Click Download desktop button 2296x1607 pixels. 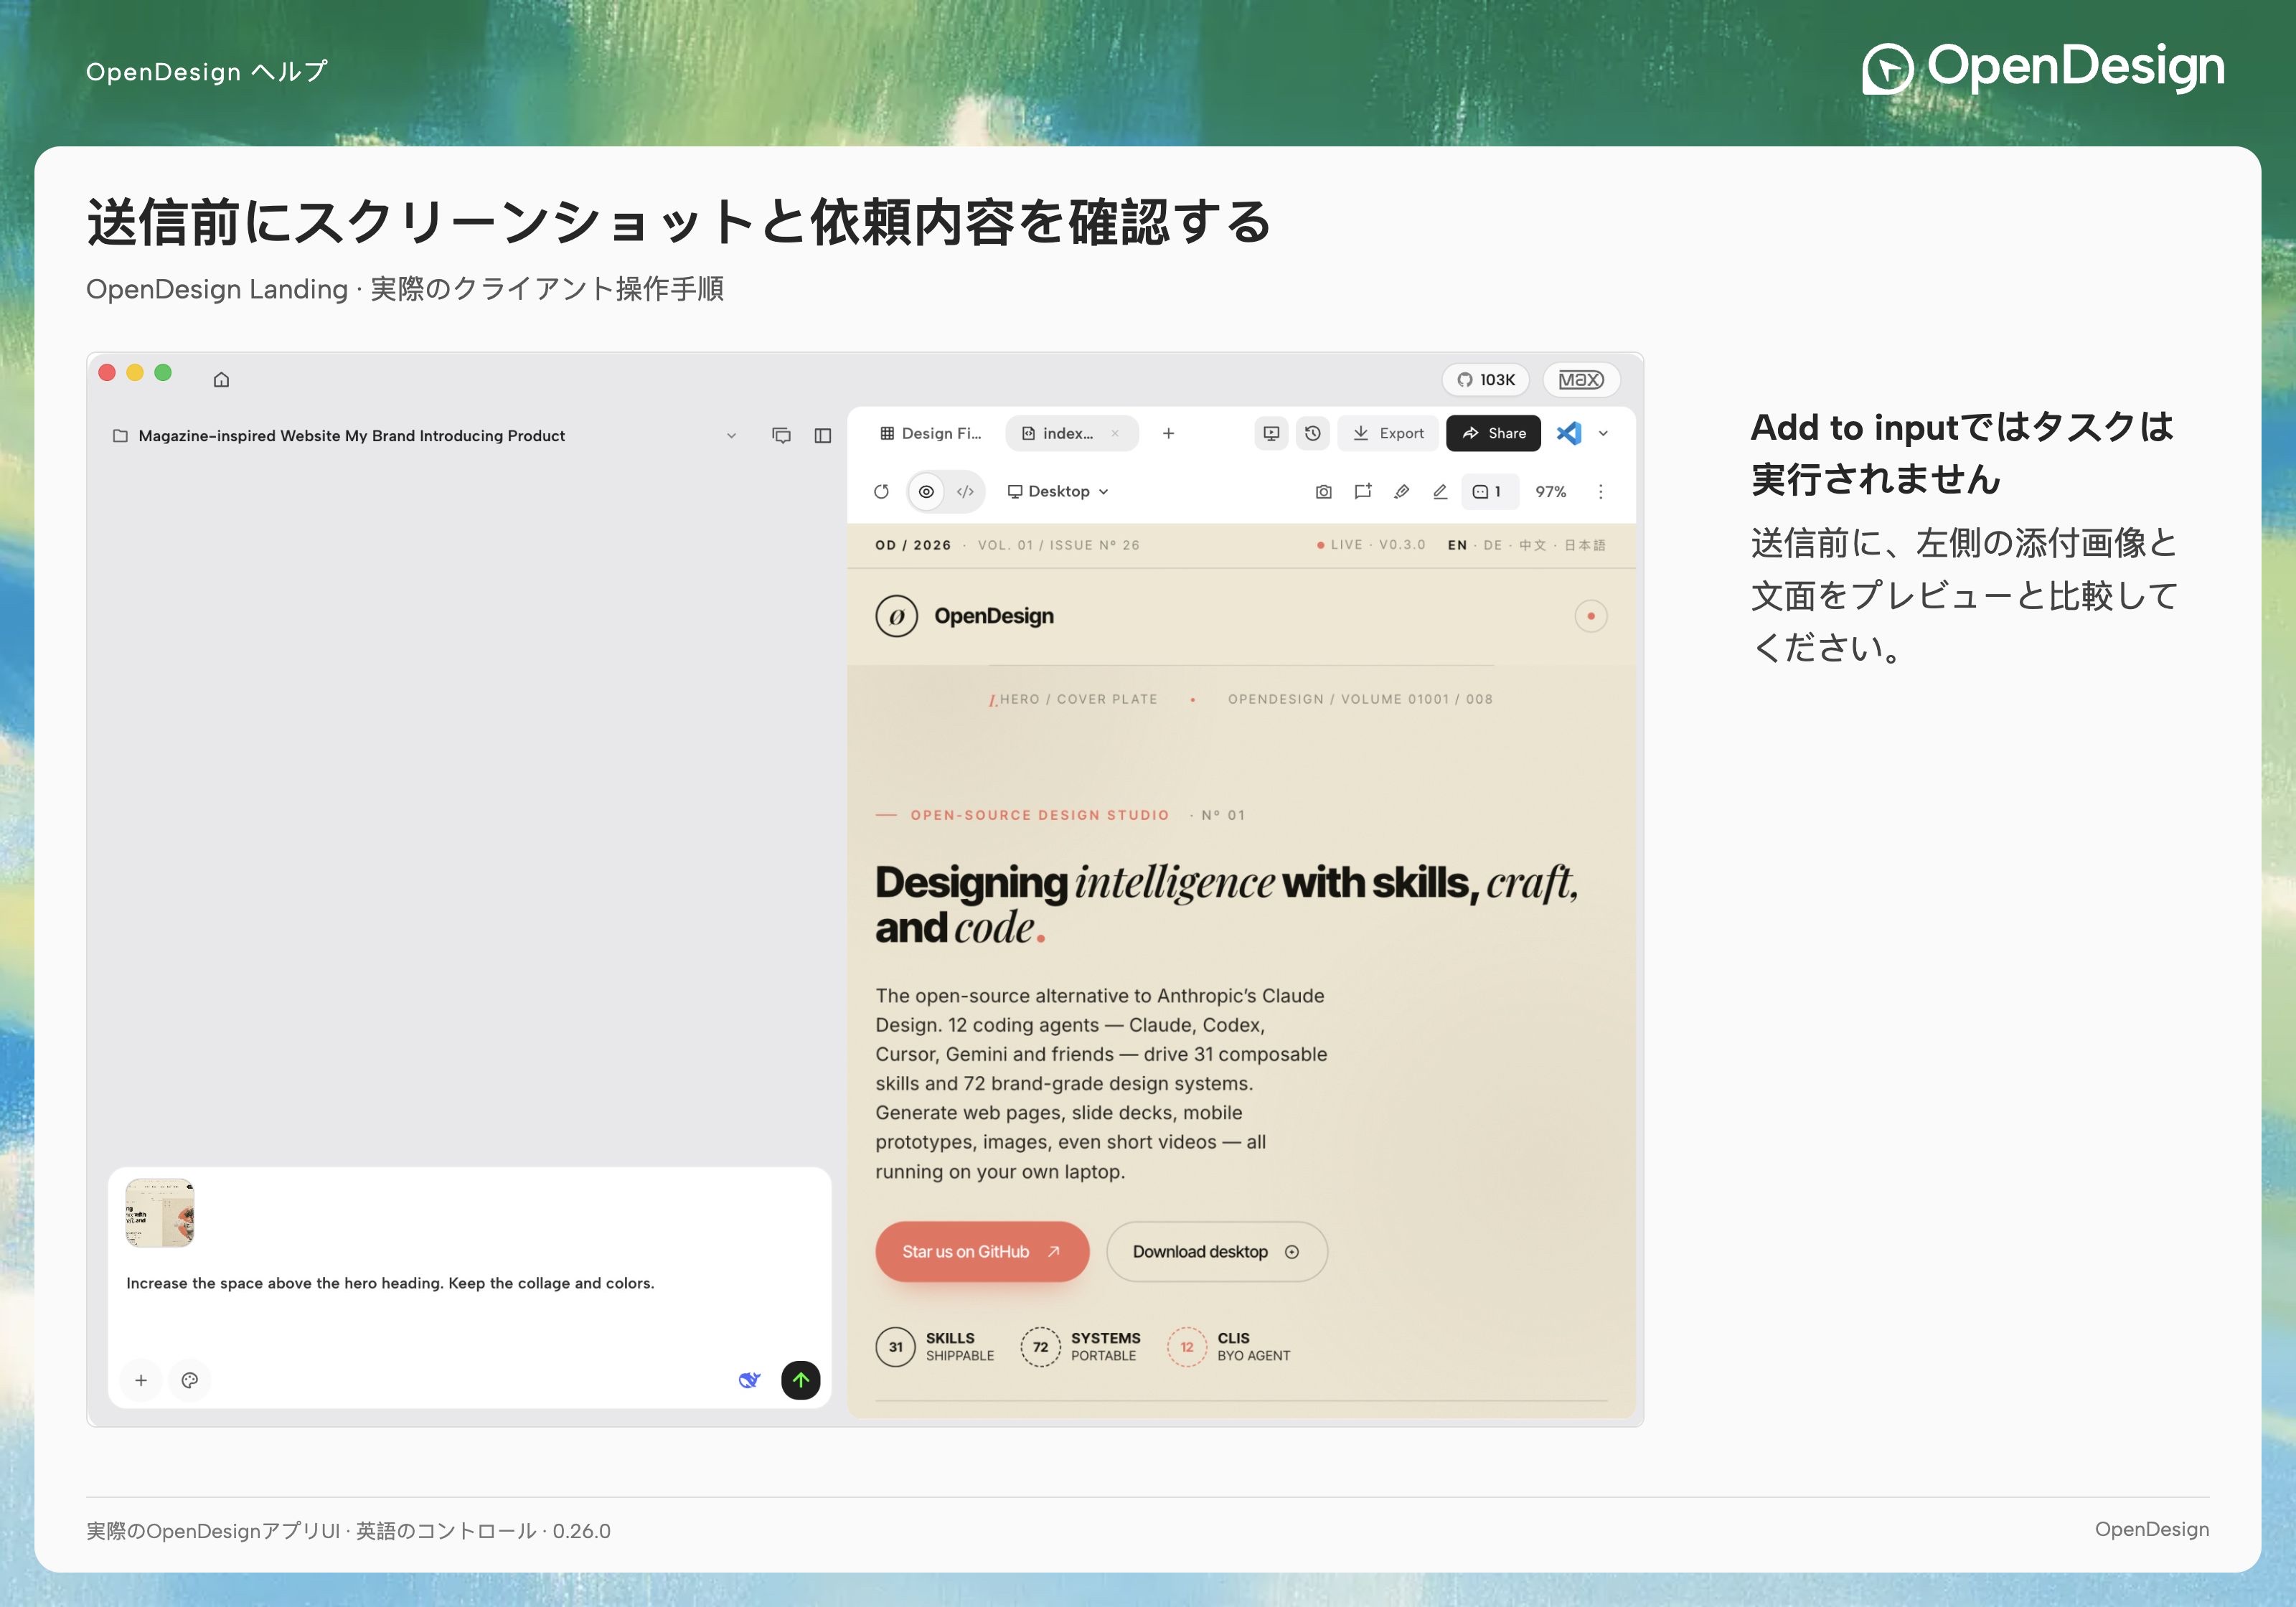click(x=1217, y=1252)
